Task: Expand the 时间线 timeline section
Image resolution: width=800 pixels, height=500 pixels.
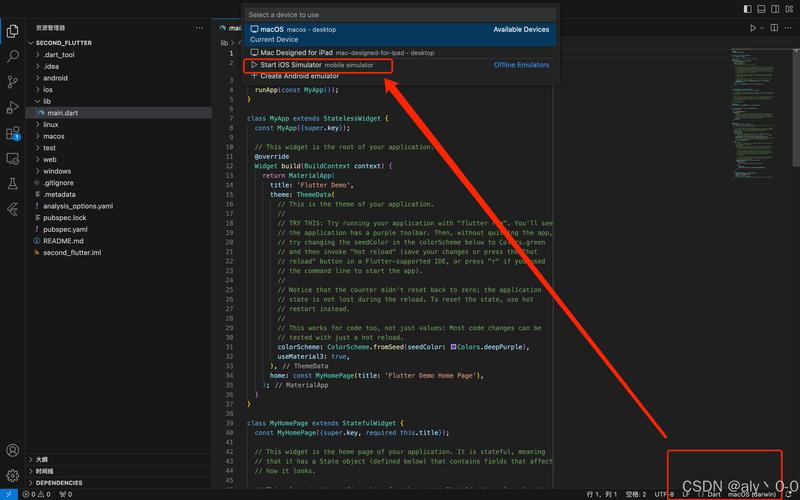Action: [x=118, y=471]
